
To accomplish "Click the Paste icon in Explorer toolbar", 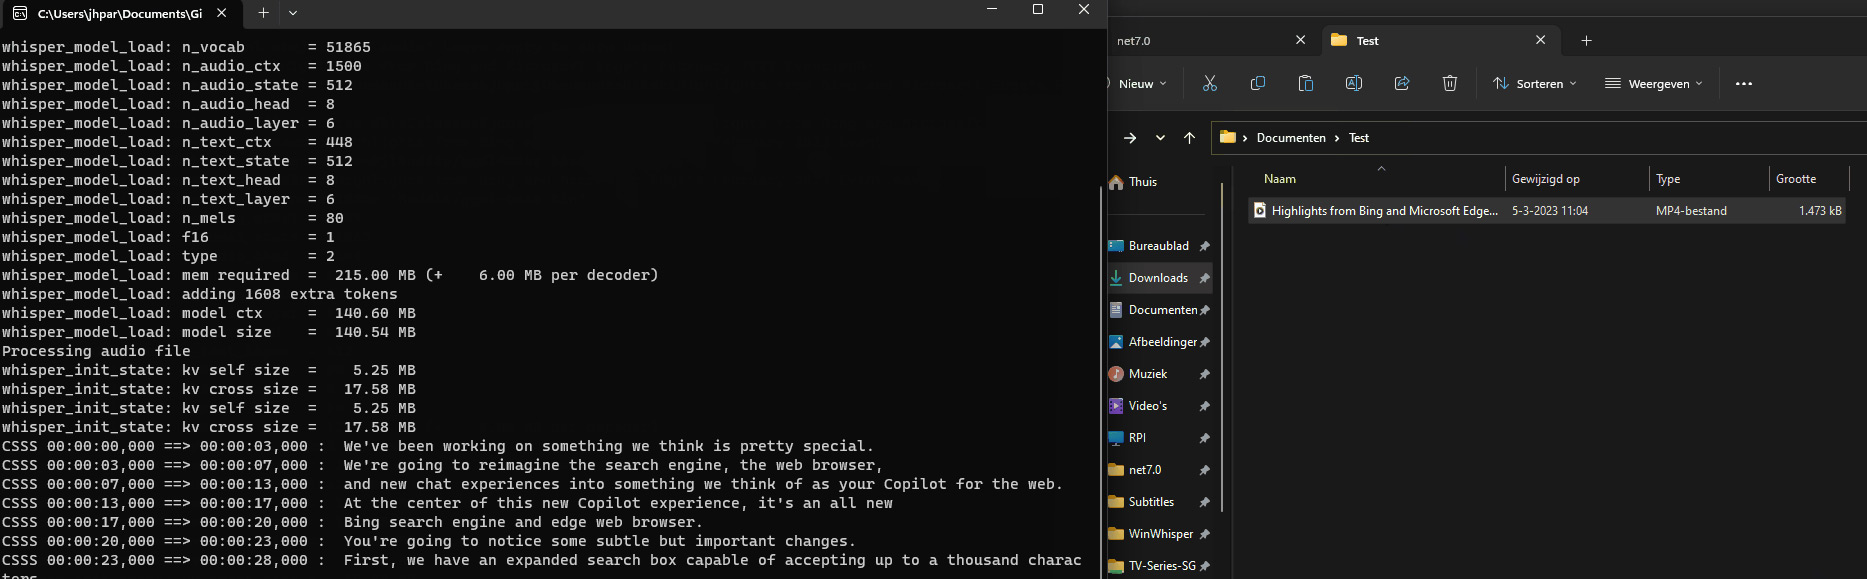I will [1306, 84].
